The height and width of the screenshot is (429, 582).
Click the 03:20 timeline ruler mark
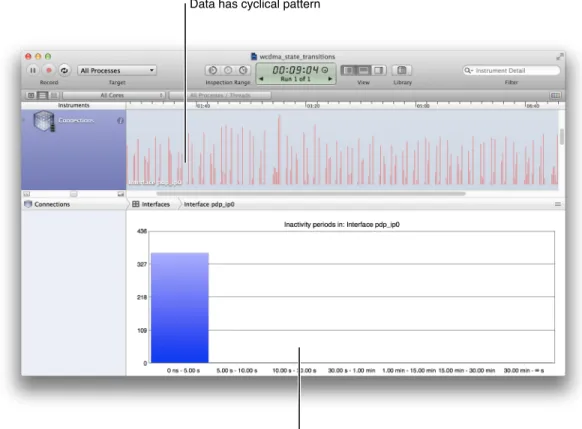click(x=313, y=106)
